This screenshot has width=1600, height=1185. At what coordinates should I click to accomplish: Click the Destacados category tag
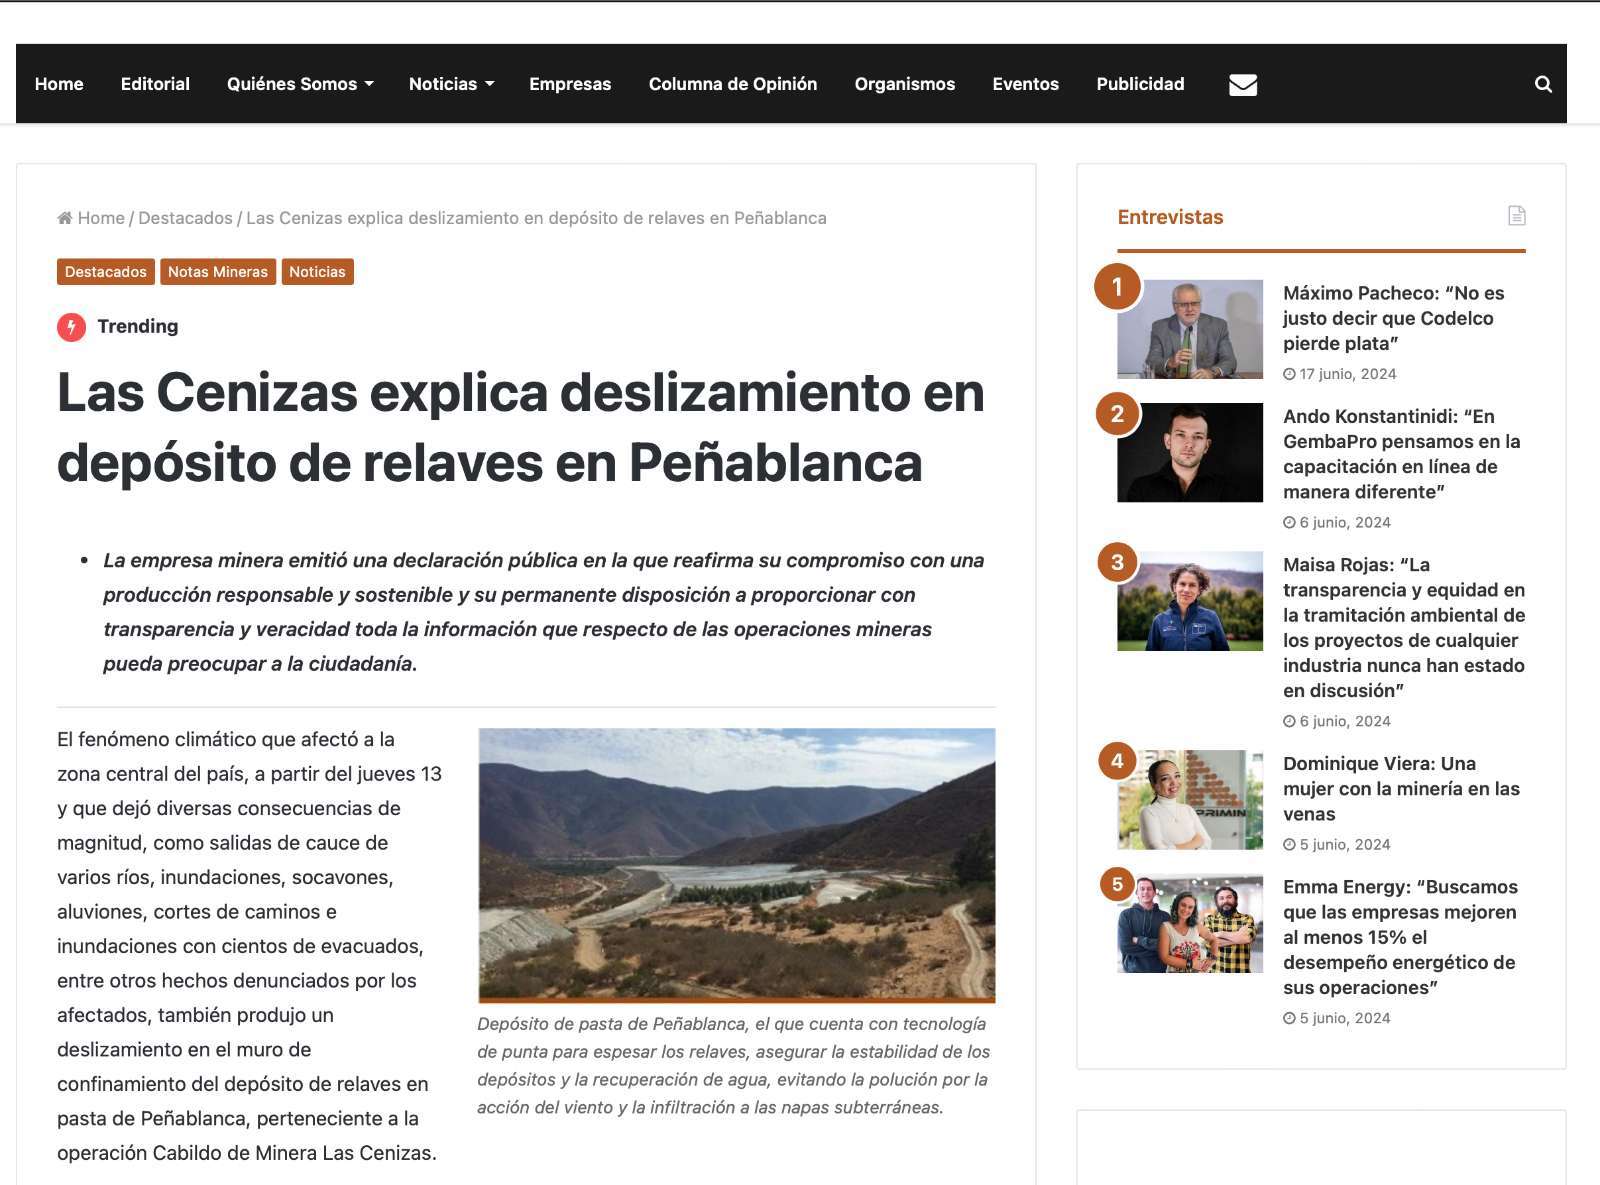point(105,272)
